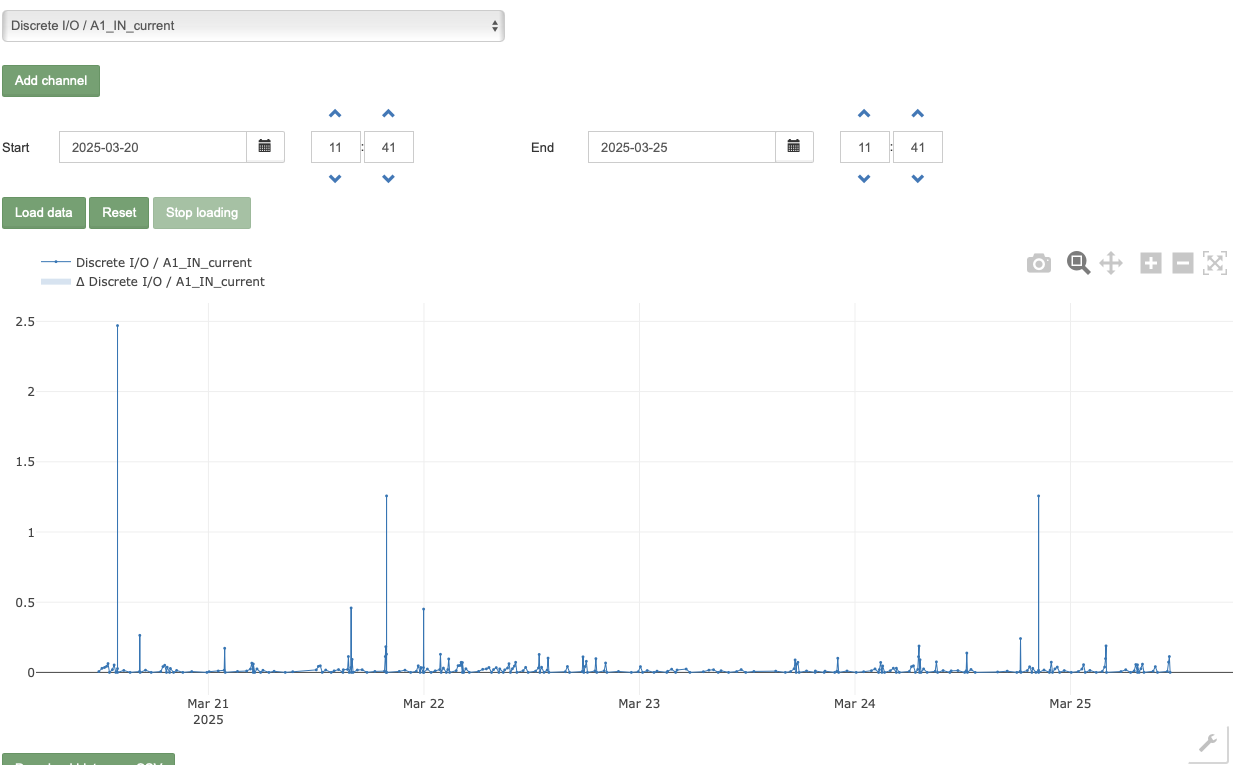
Task: Click the Mar 21 2025 x-axis label
Action: coord(208,711)
